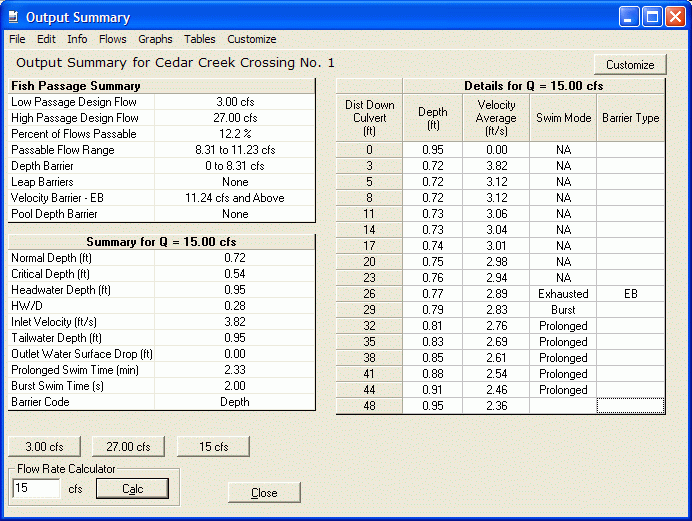Open the Tables menu
Screen dimensions: 692x521
[x=199, y=39]
